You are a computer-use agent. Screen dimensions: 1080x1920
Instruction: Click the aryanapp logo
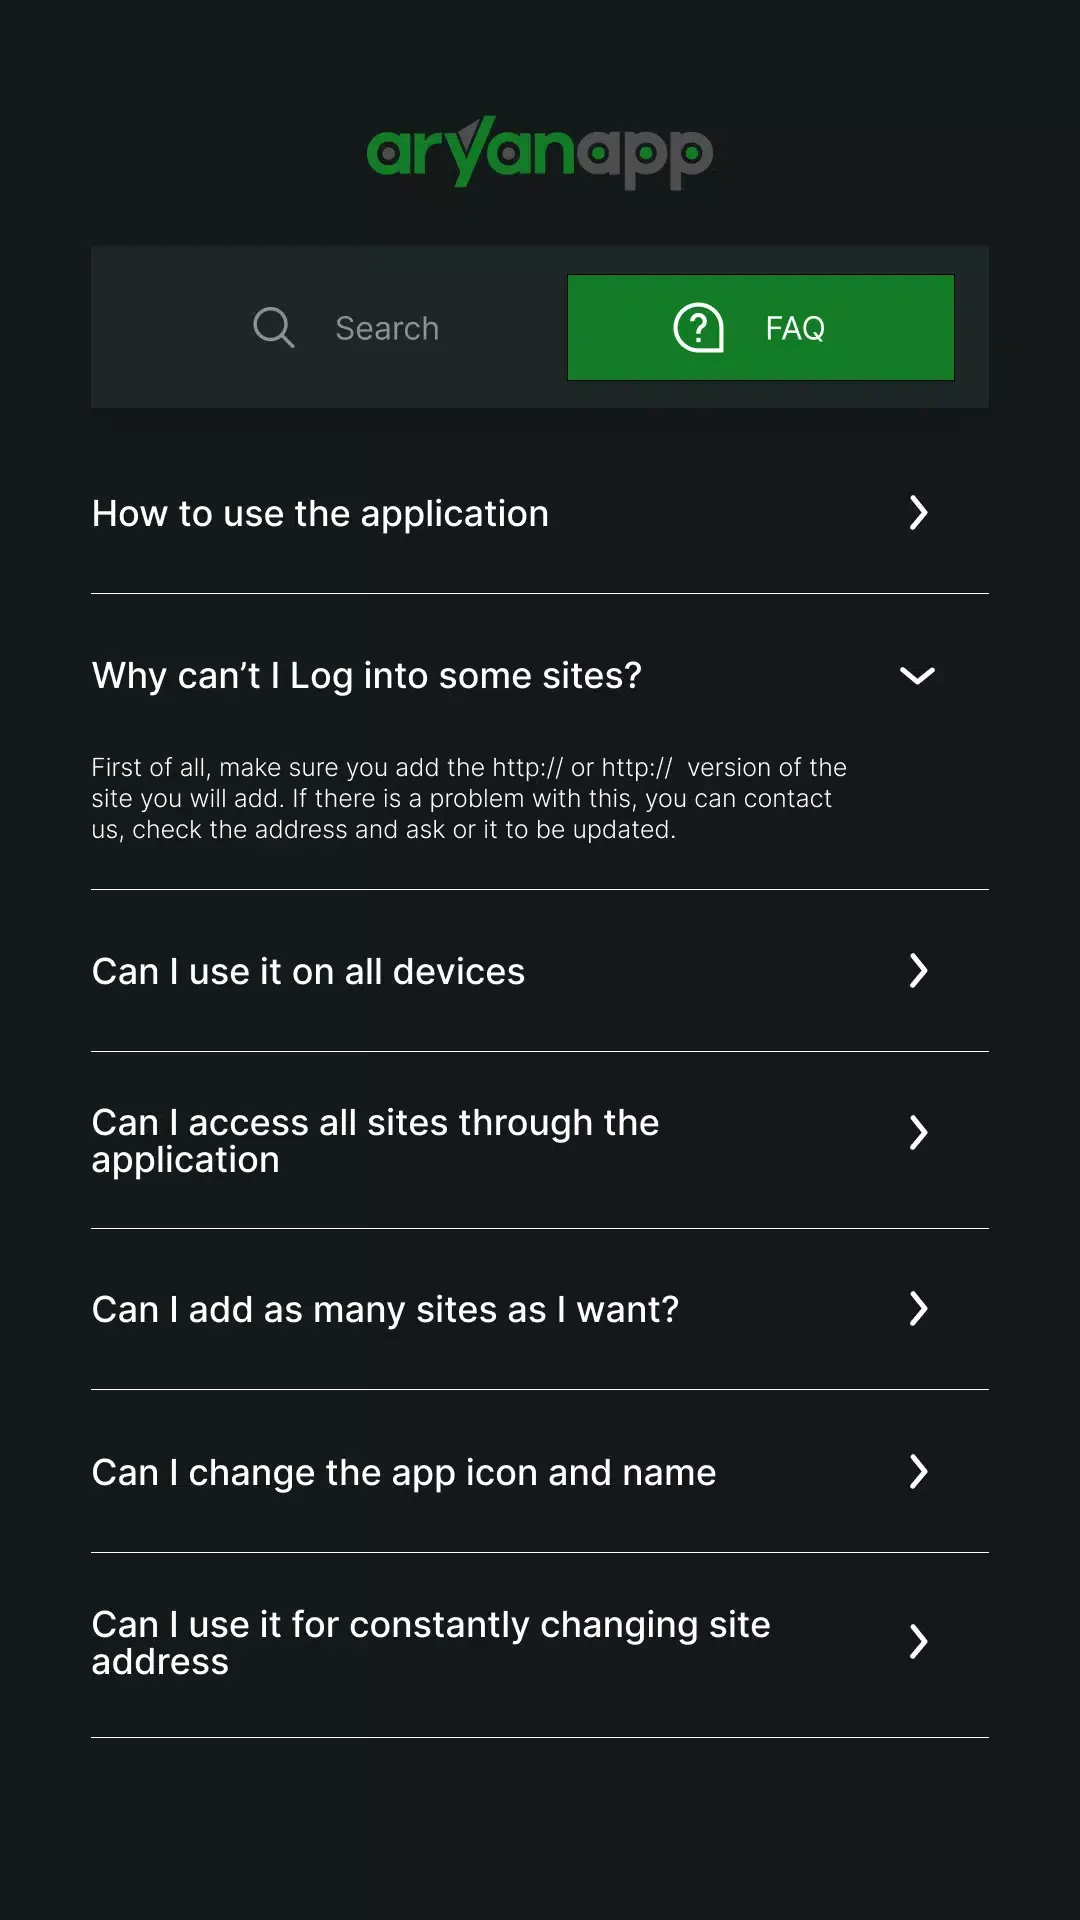coord(540,152)
